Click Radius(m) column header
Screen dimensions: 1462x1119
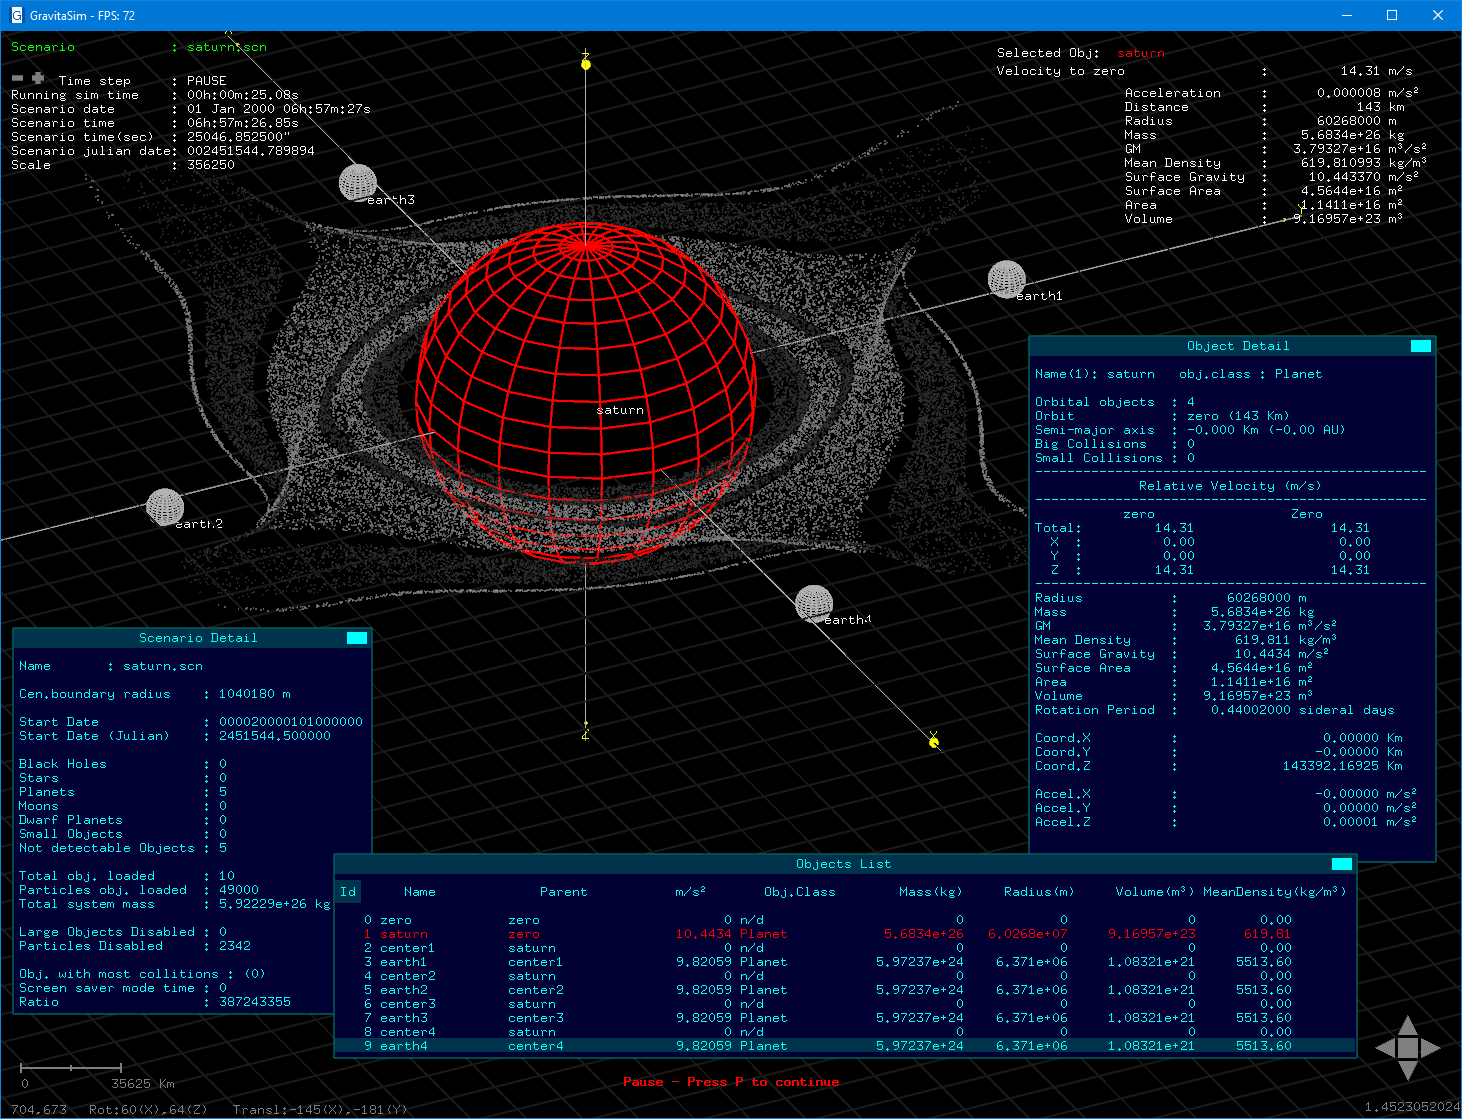1039,892
